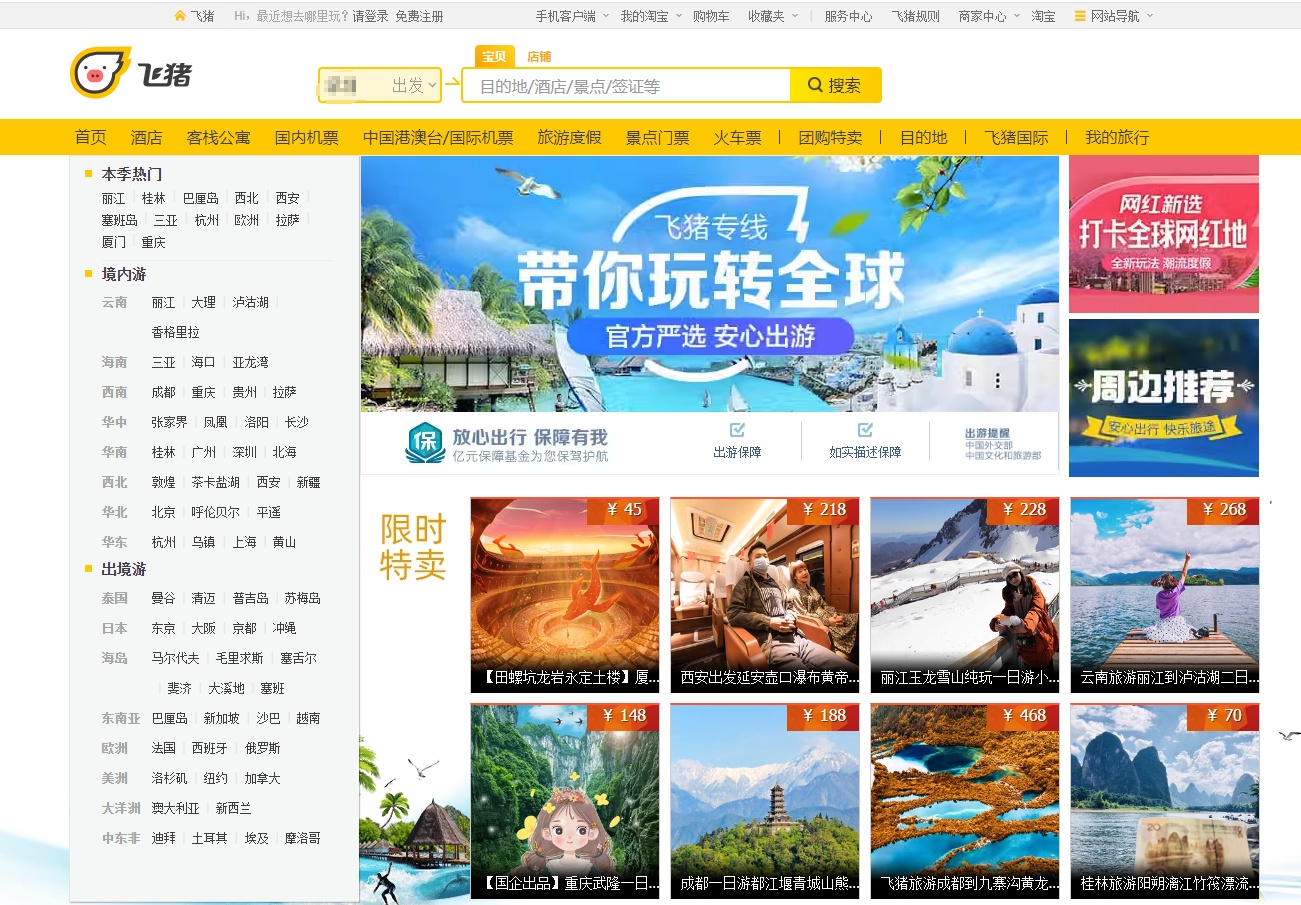Open the 飞猪规则 link
Image resolution: width=1301 pixels, height=905 pixels.
[x=916, y=16]
